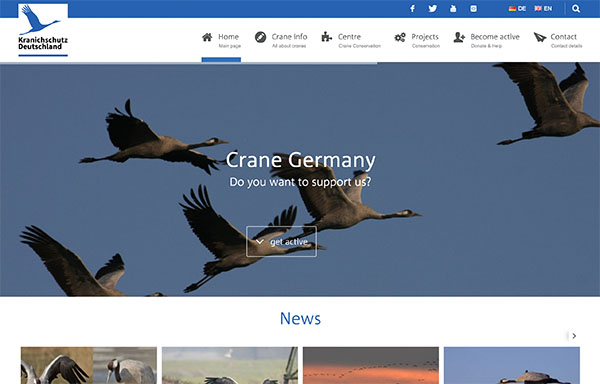Open third news thumbnail with orange sunset

(371, 365)
